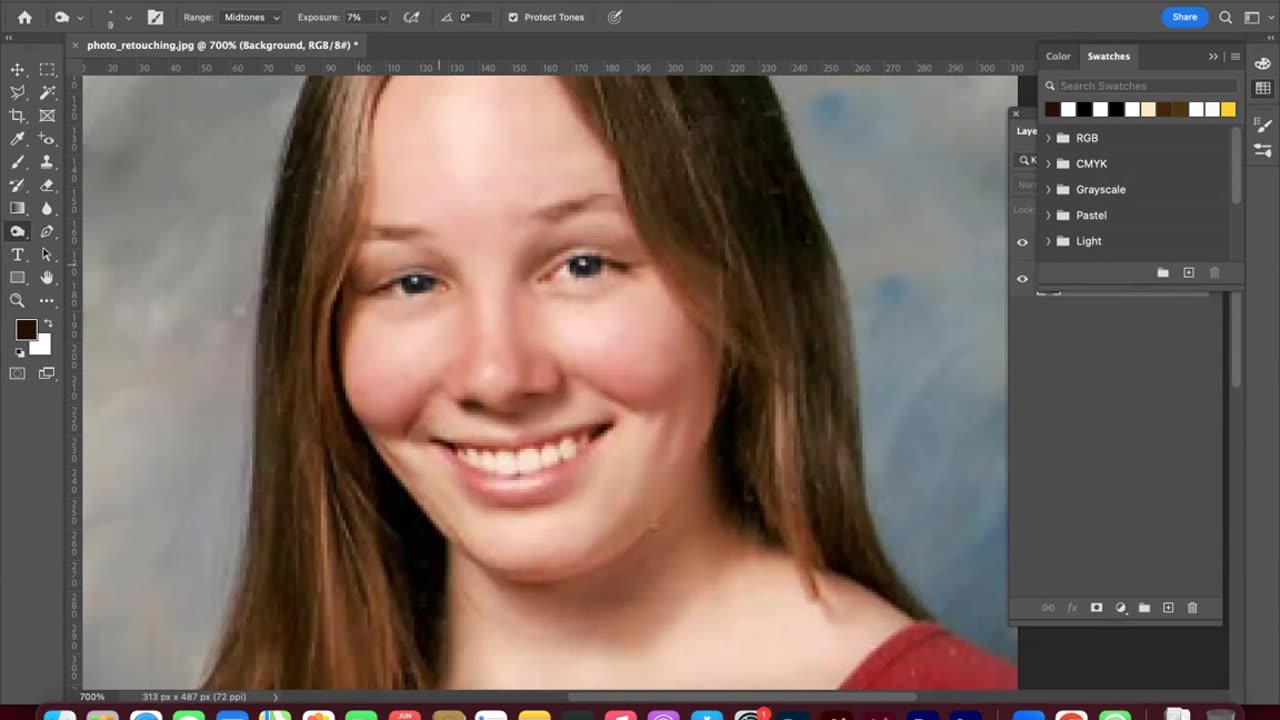The height and width of the screenshot is (720, 1280).
Task: Open the Swatches panel menu
Action: point(1235,56)
